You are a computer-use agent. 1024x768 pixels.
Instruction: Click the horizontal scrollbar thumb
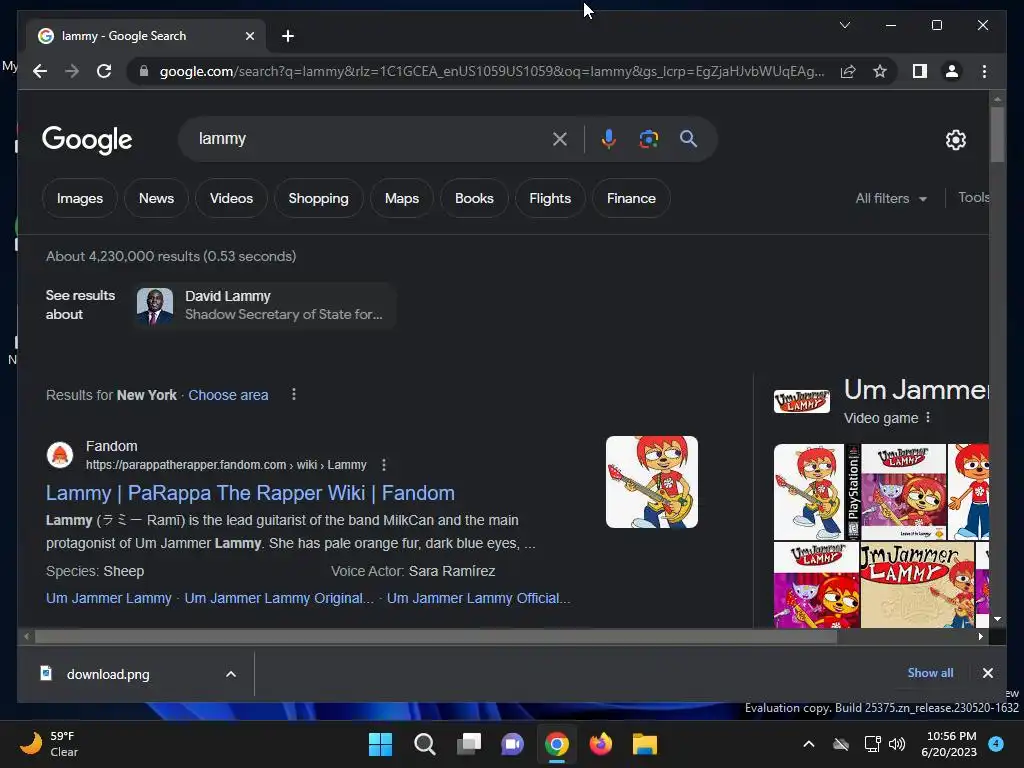coord(436,636)
